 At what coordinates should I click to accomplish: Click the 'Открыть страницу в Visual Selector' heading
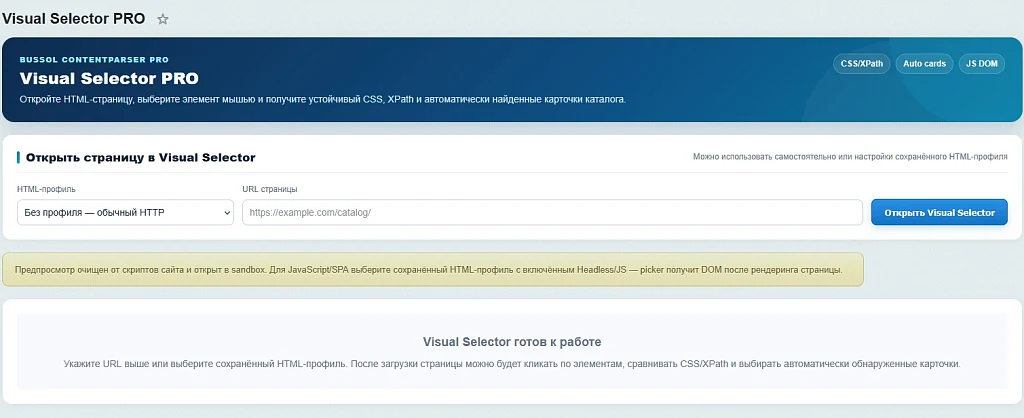click(140, 157)
